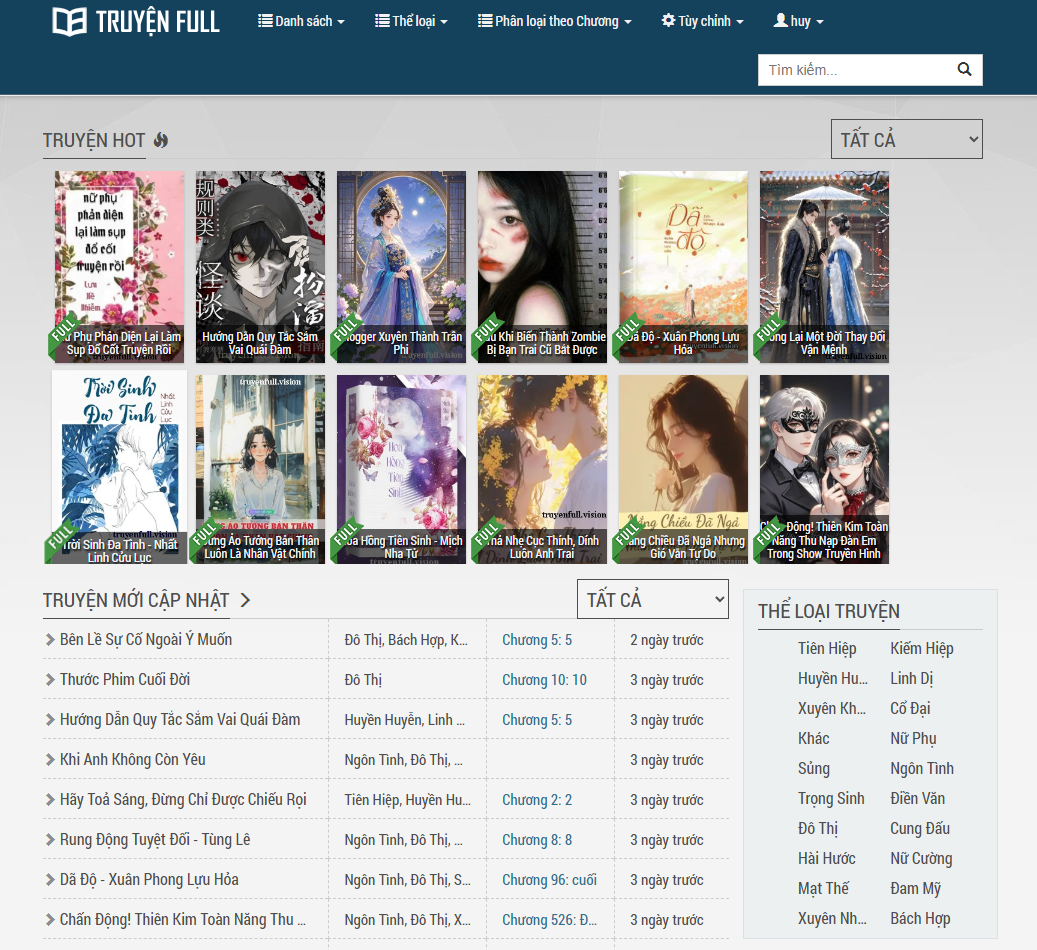Open the huy user account menu

(x=797, y=20)
